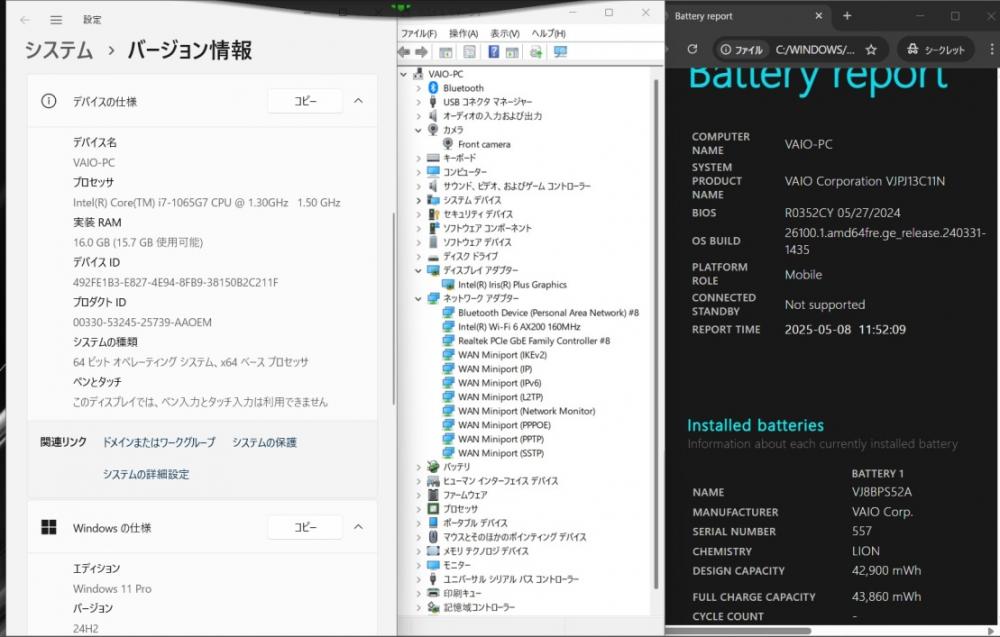The height and width of the screenshot is (637, 1000).
Task: Bookmark the page with the star icon
Action: (871, 50)
